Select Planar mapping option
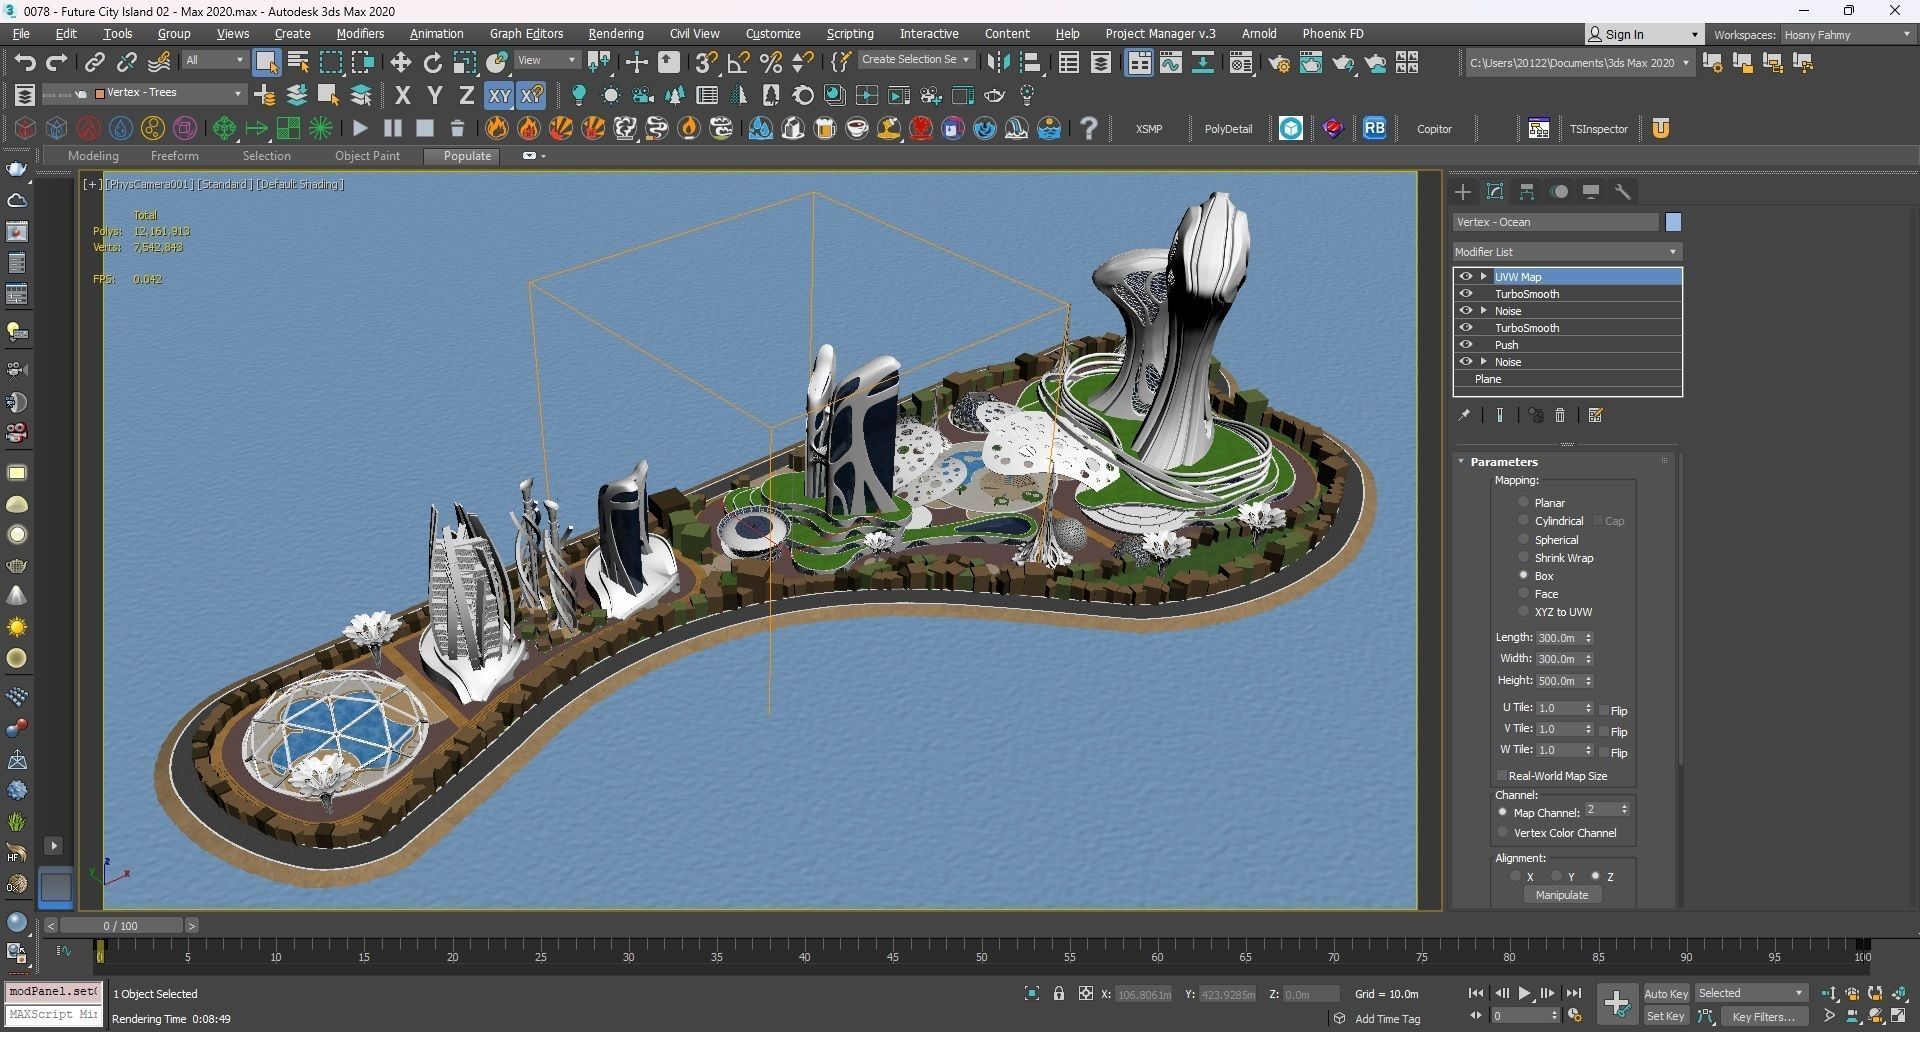 click(x=1524, y=503)
